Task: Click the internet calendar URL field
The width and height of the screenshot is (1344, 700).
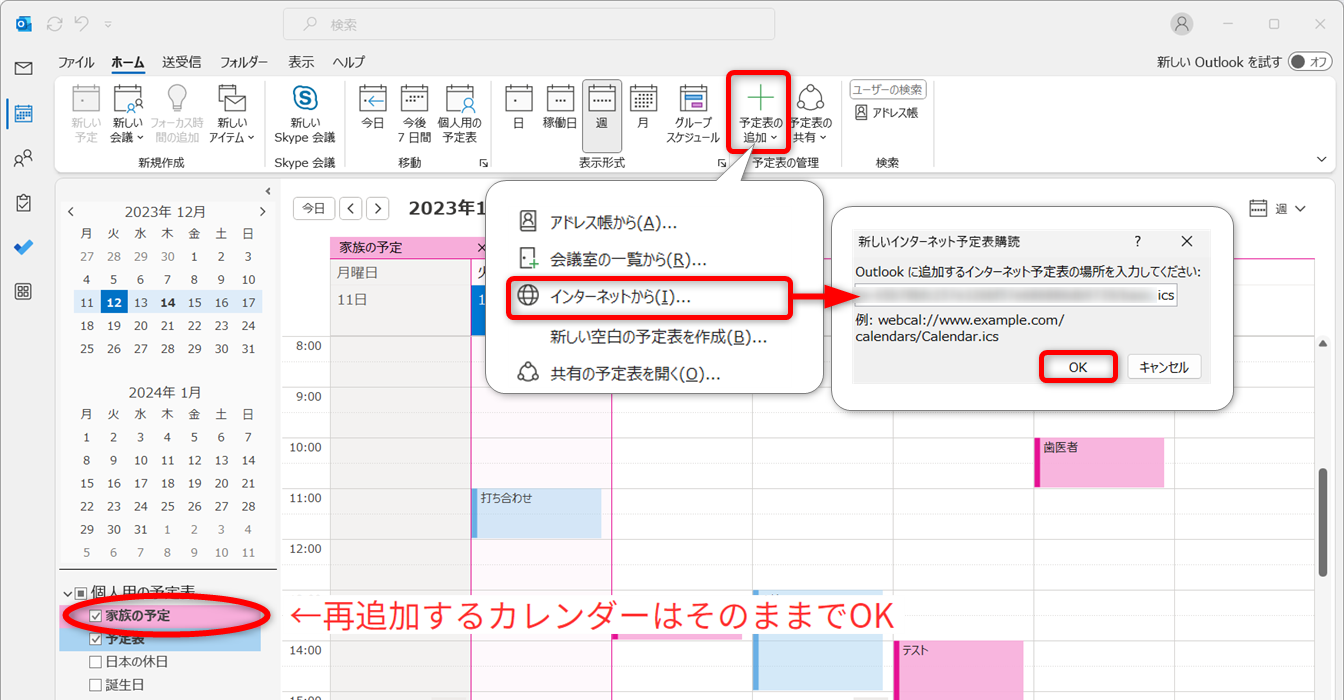Action: click(x=1015, y=295)
